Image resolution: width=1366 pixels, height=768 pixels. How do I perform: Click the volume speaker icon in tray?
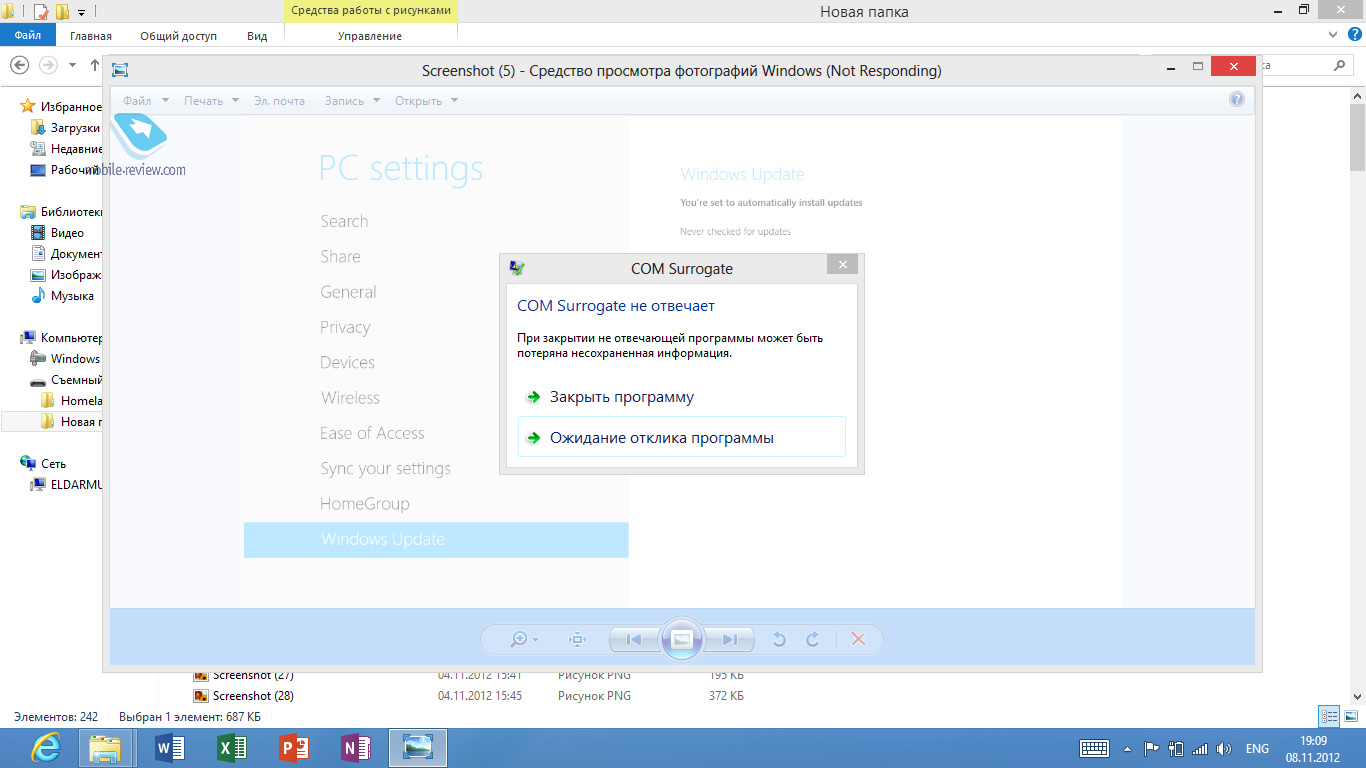(1224, 749)
